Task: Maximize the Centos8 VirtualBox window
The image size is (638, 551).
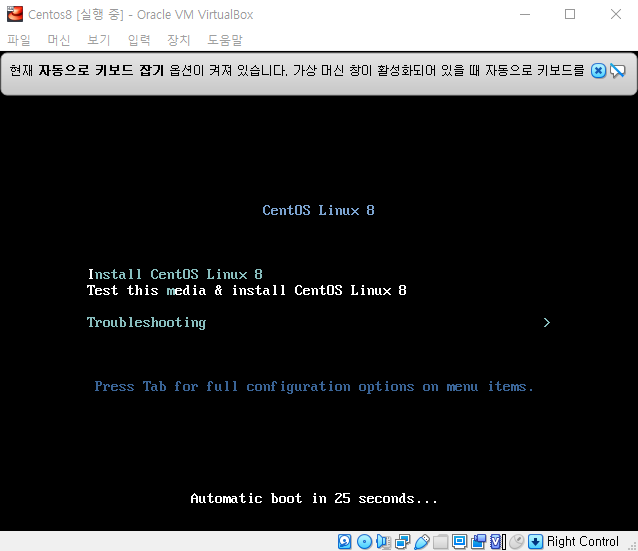Action: click(x=570, y=14)
